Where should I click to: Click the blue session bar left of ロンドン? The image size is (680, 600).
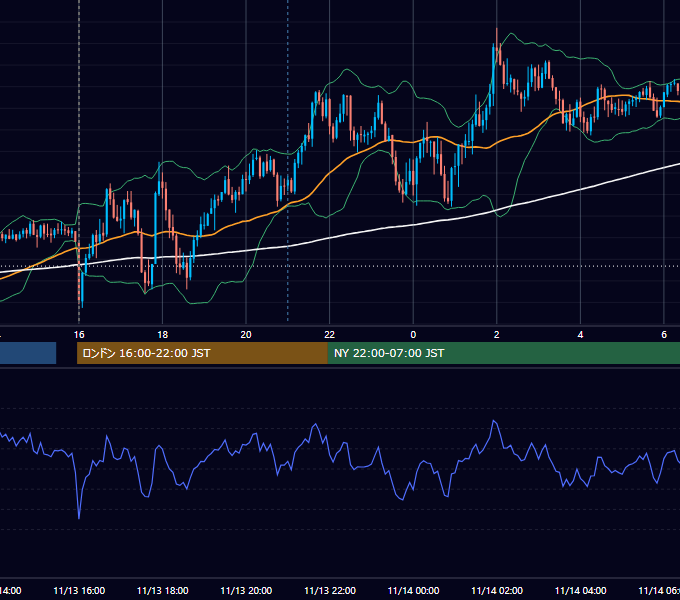point(28,353)
